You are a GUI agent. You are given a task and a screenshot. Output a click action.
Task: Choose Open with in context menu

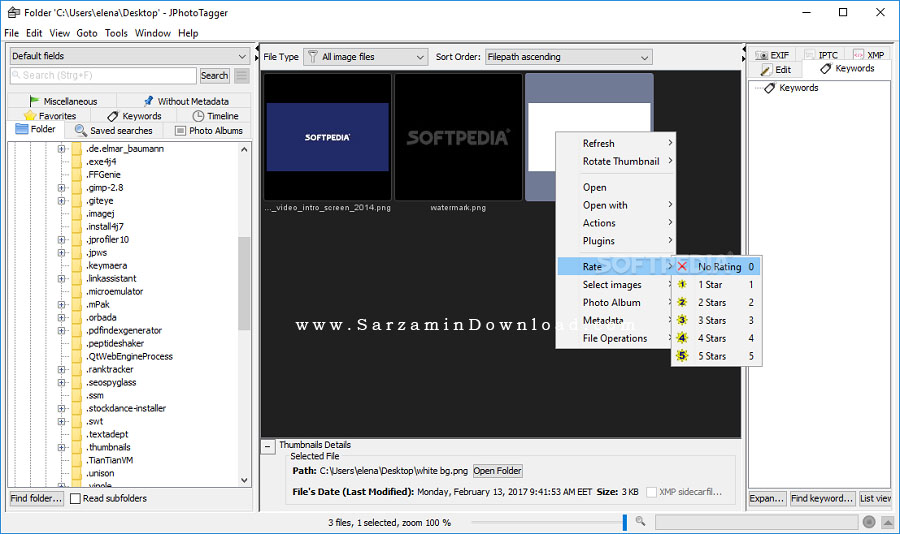(x=615, y=205)
